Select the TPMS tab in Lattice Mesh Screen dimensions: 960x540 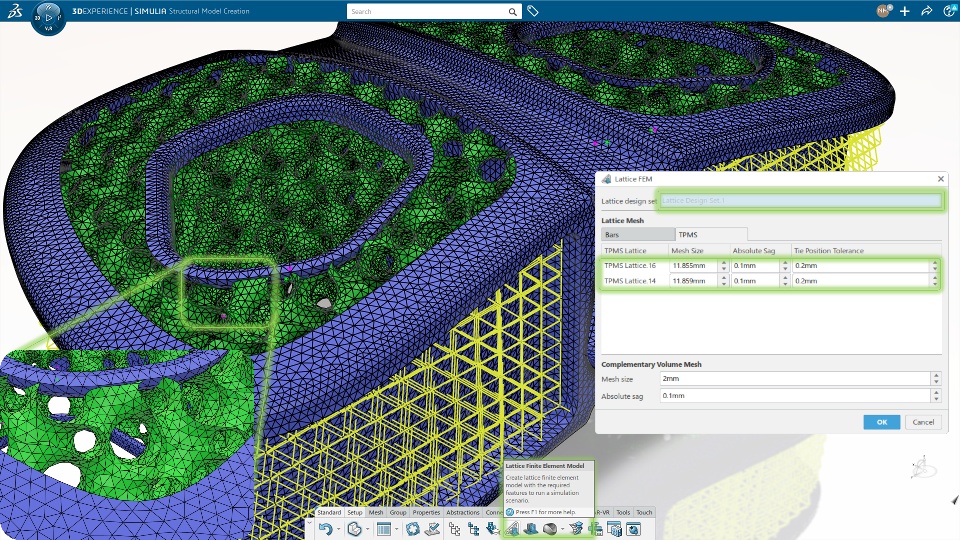tap(711, 234)
